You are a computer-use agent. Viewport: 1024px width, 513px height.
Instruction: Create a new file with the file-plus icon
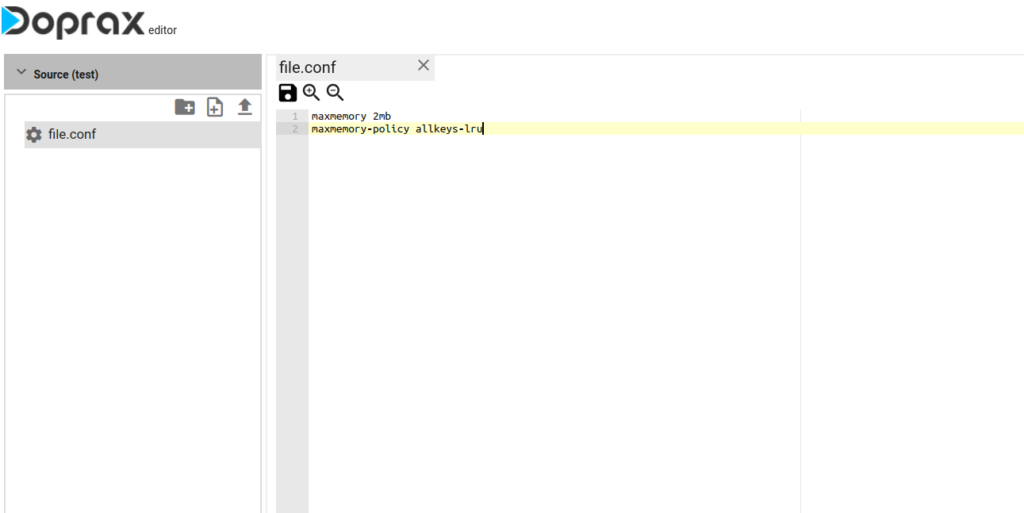pyautogui.click(x=215, y=107)
